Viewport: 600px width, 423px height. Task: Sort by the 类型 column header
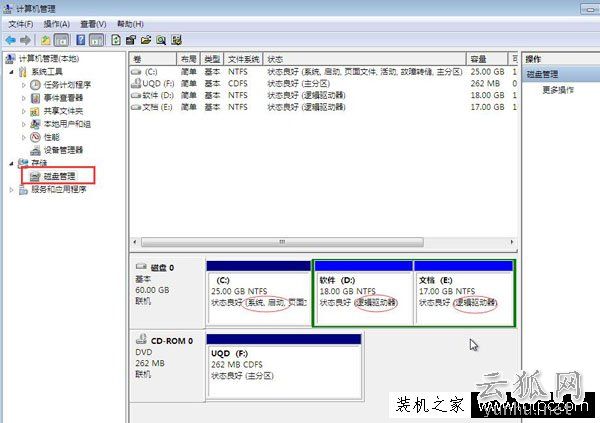[x=212, y=59]
